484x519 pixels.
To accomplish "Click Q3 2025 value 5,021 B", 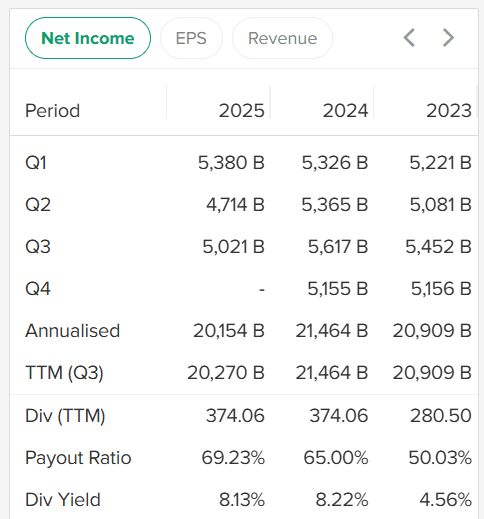I will click(x=234, y=247).
